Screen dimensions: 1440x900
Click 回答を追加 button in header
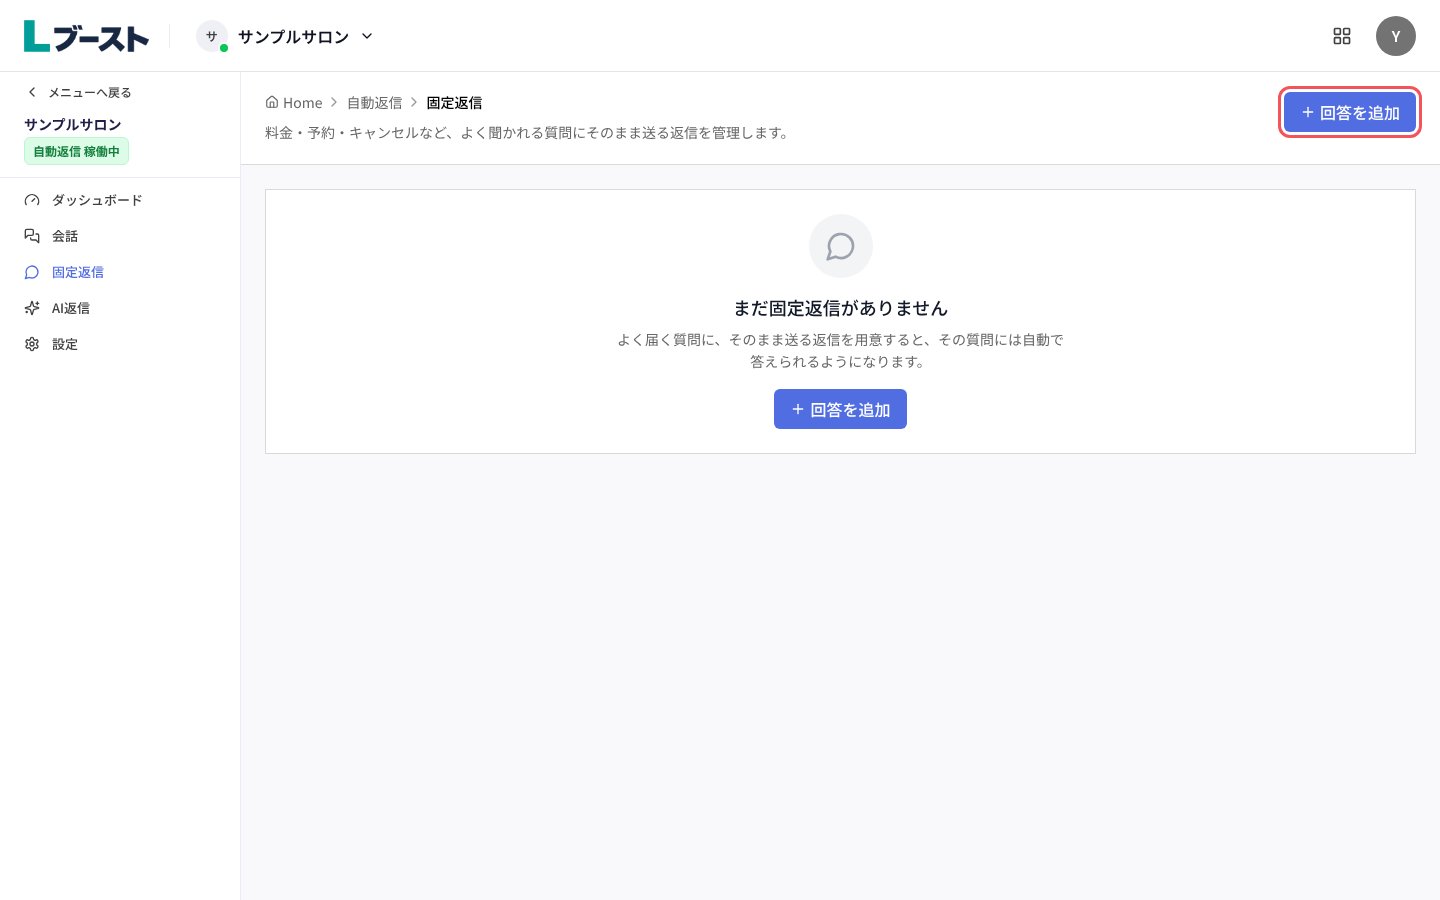click(x=1350, y=112)
